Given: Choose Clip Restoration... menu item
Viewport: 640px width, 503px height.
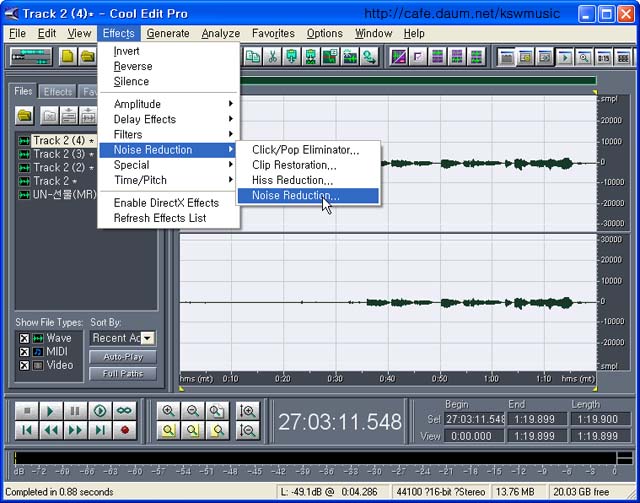Looking at the screenshot, I should click(308, 165).
